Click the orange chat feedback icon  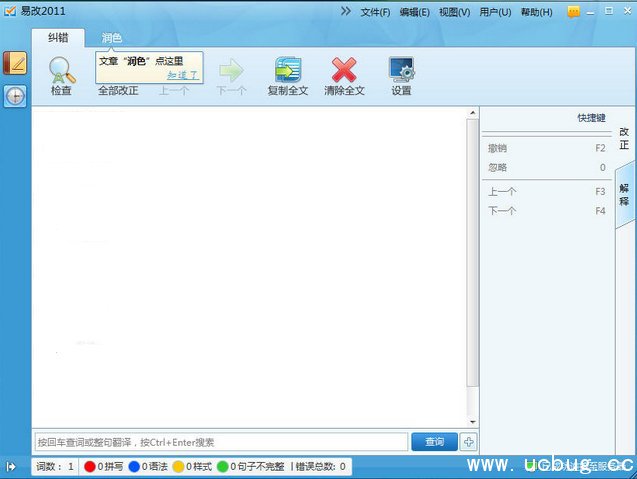point(573,12)
